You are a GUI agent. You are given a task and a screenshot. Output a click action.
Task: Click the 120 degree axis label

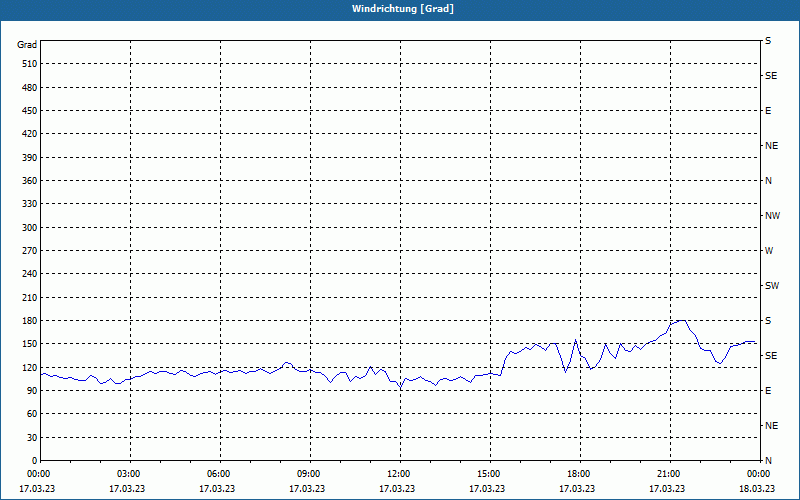[x=30, y=367]
